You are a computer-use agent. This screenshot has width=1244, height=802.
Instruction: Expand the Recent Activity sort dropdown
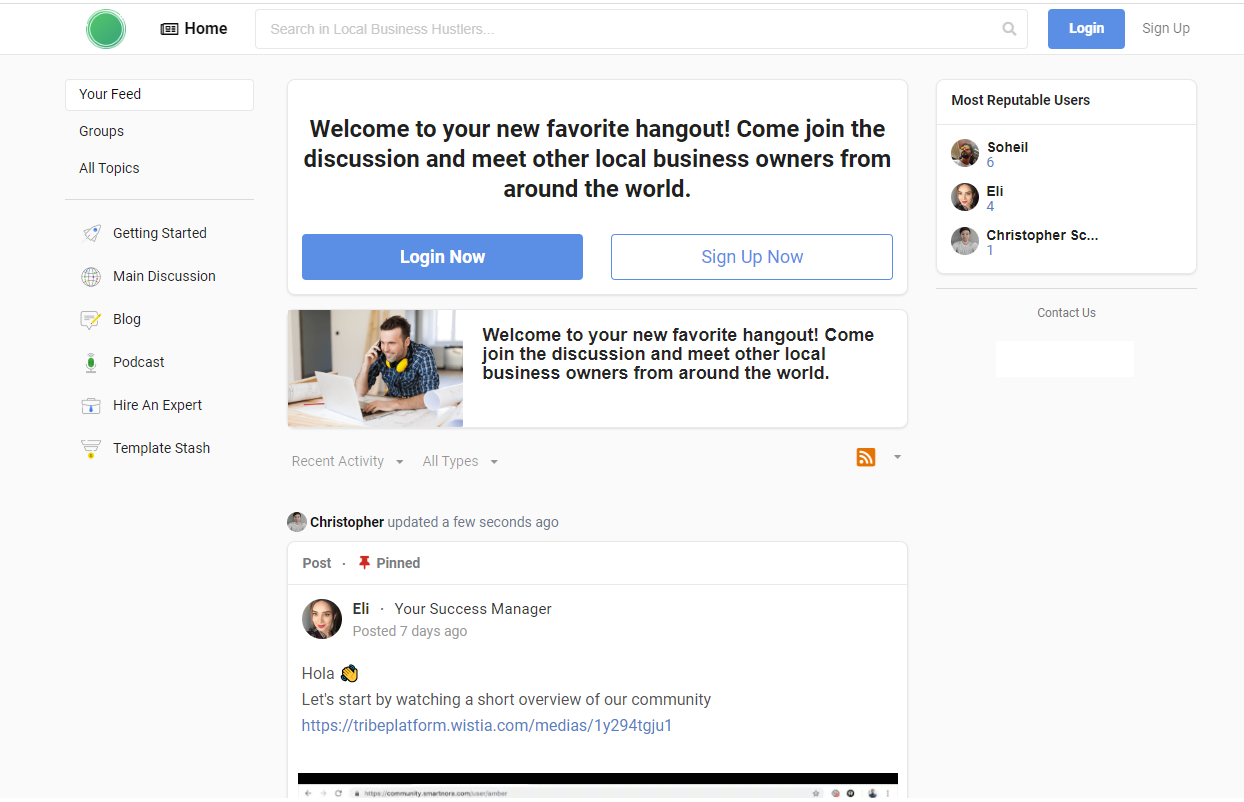[x=347, y=461]
